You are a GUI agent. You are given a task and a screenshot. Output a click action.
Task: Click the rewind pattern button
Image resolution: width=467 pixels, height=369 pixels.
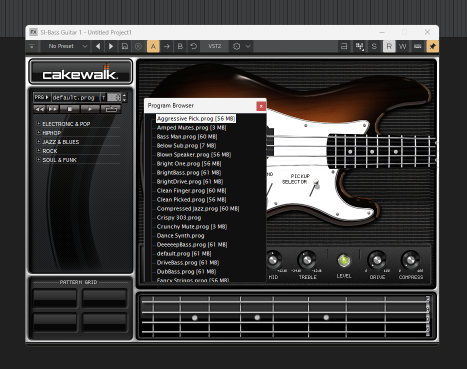pos(39,109)
